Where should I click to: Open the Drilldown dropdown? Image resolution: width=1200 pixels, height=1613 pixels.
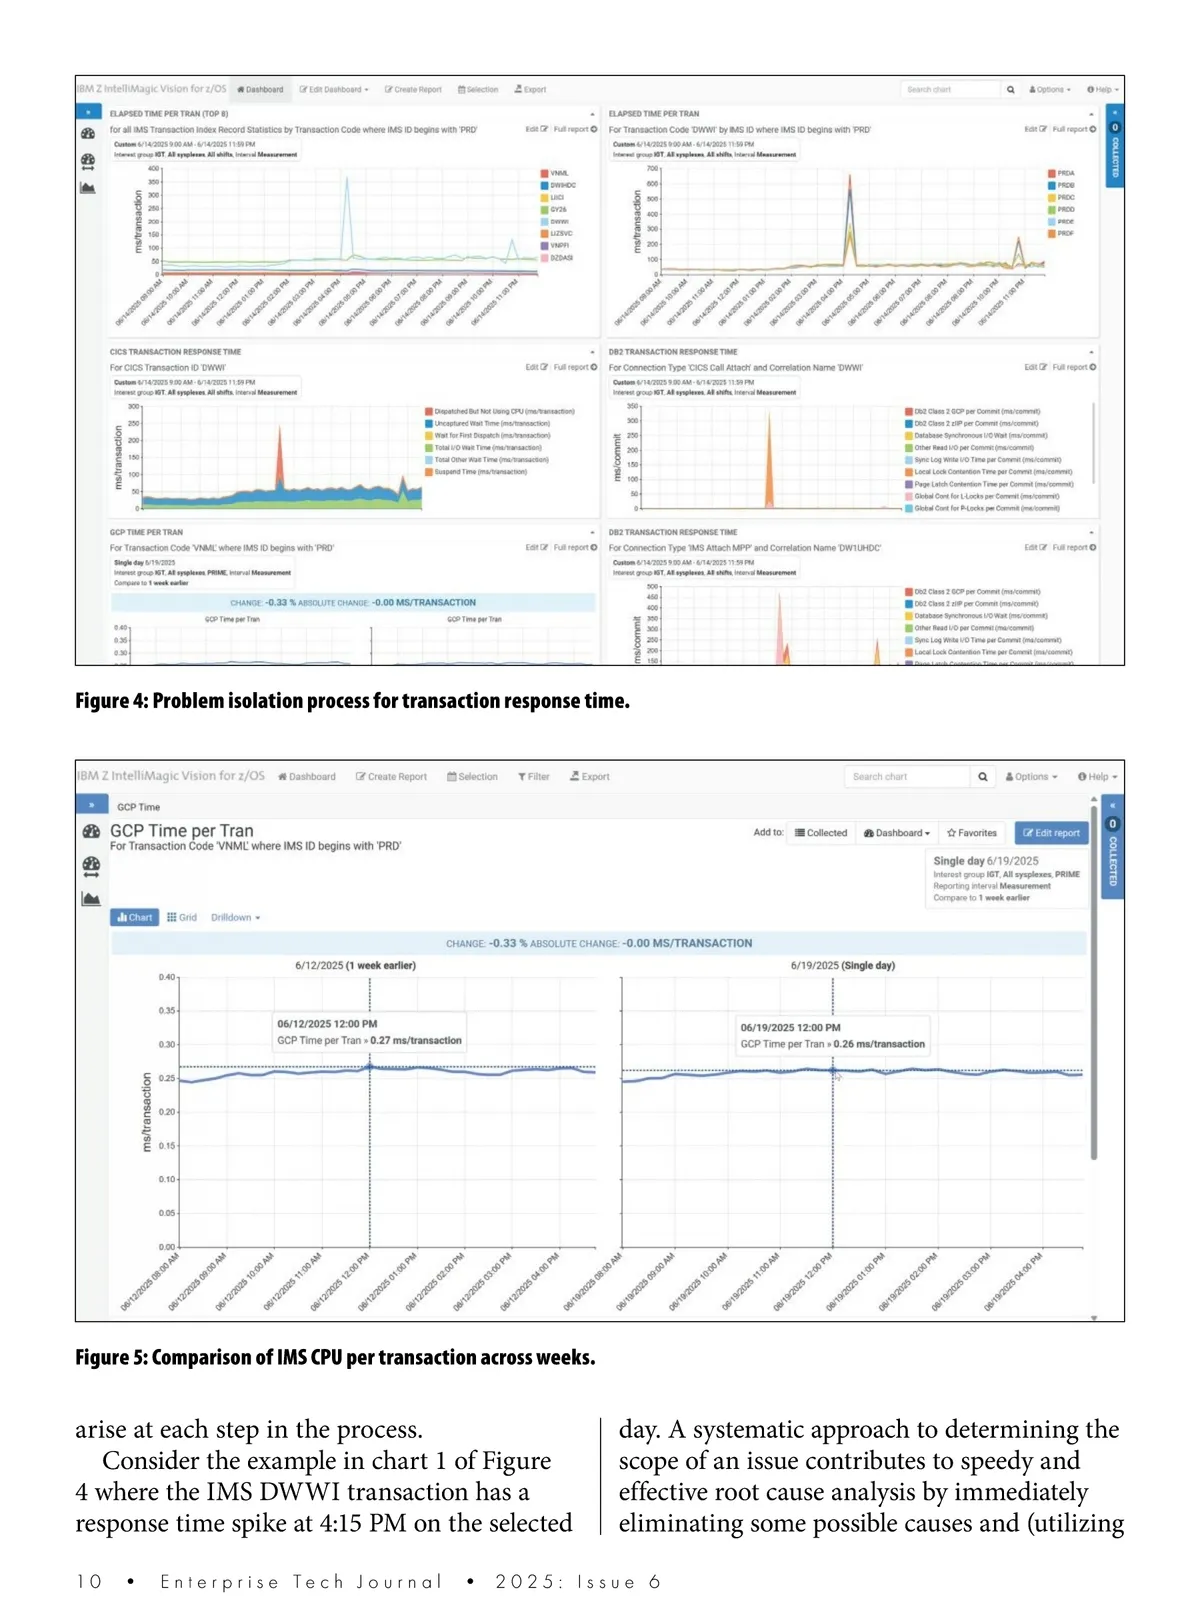[235, 917]
